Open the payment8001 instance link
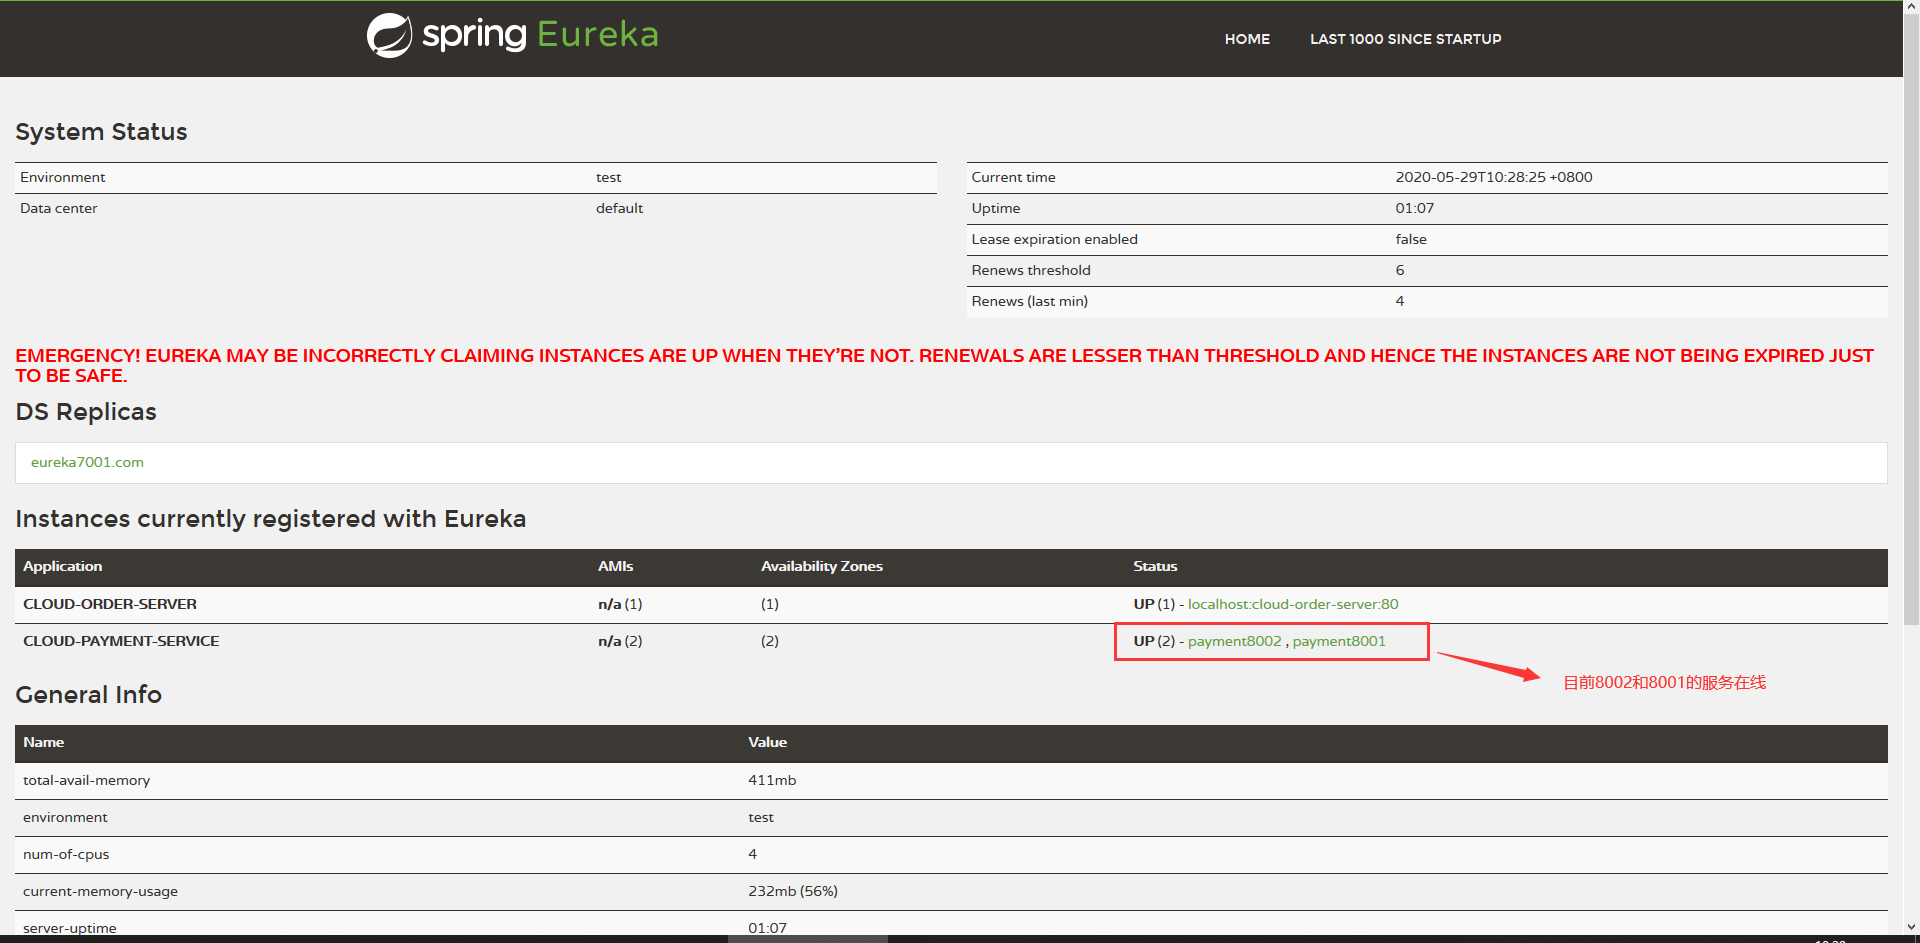1920x943 pixels. coord(1339,641)
